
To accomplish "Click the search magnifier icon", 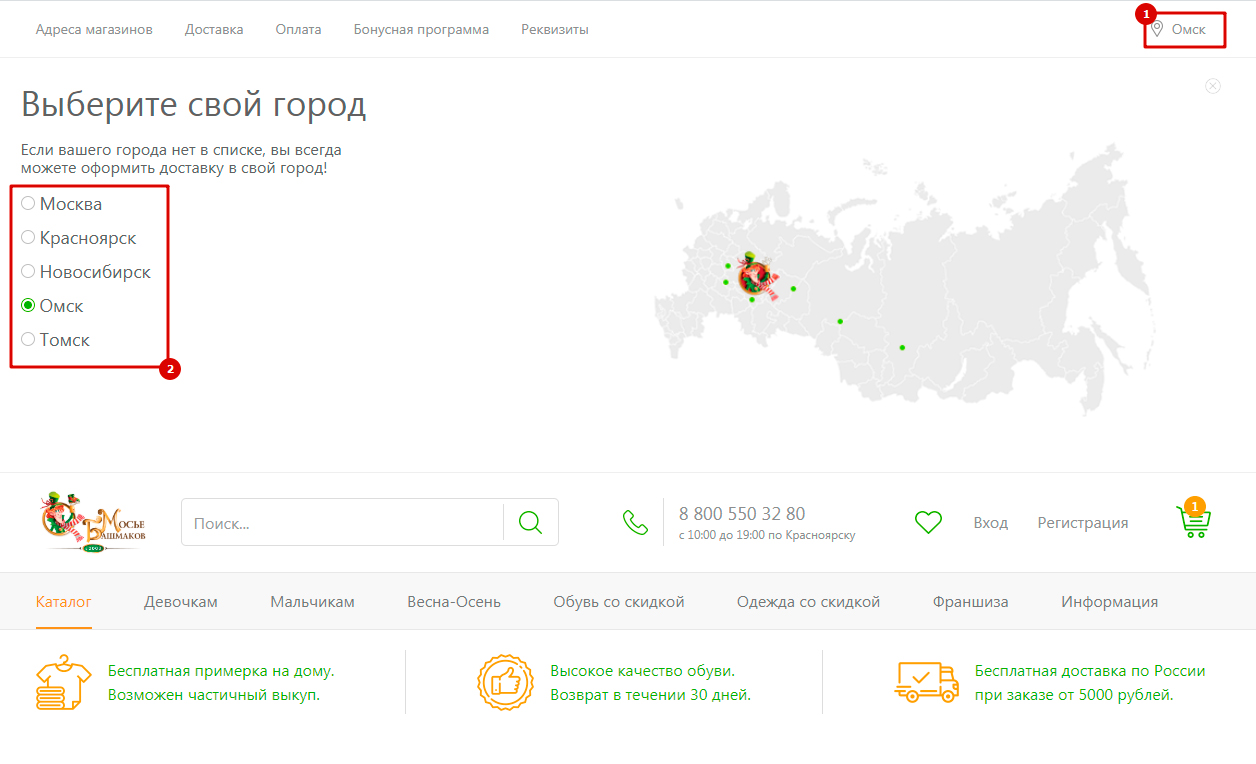I will coord(530,522).
